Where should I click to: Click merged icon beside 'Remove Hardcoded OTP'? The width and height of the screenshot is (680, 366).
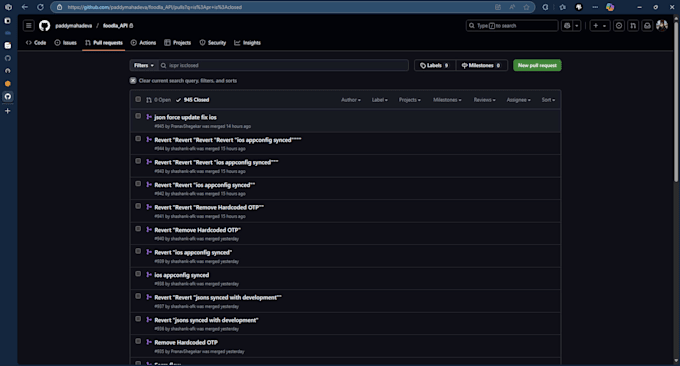click(149, 342)
